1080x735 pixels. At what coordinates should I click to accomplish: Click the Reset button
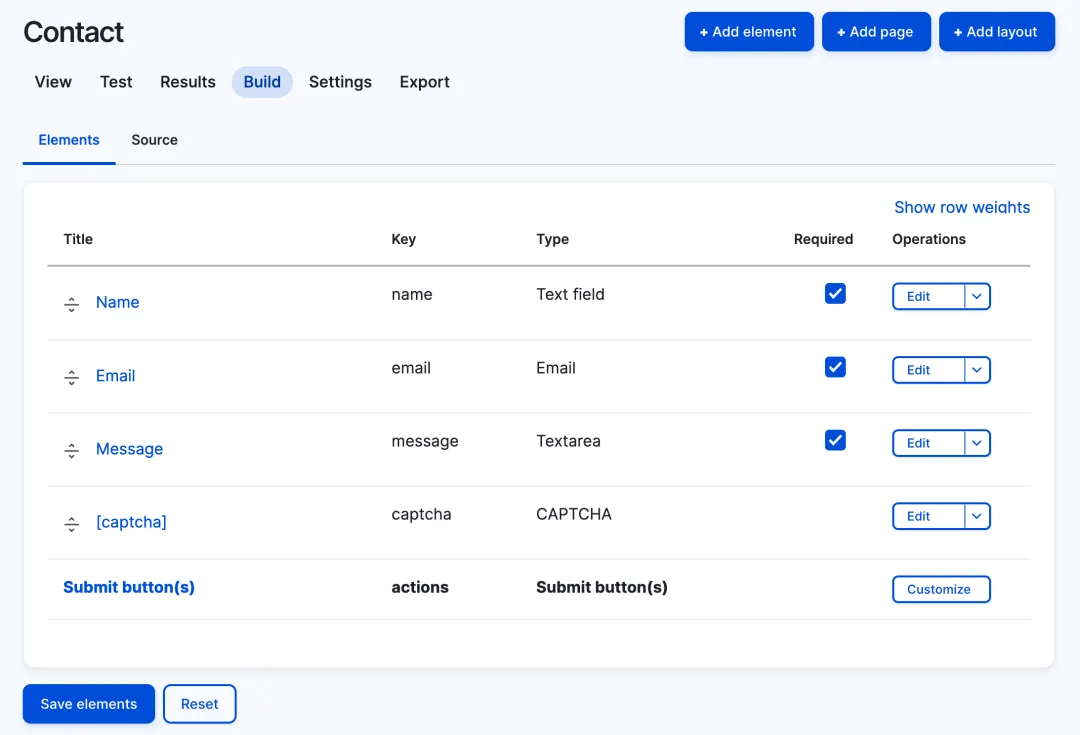click(200, 703)
